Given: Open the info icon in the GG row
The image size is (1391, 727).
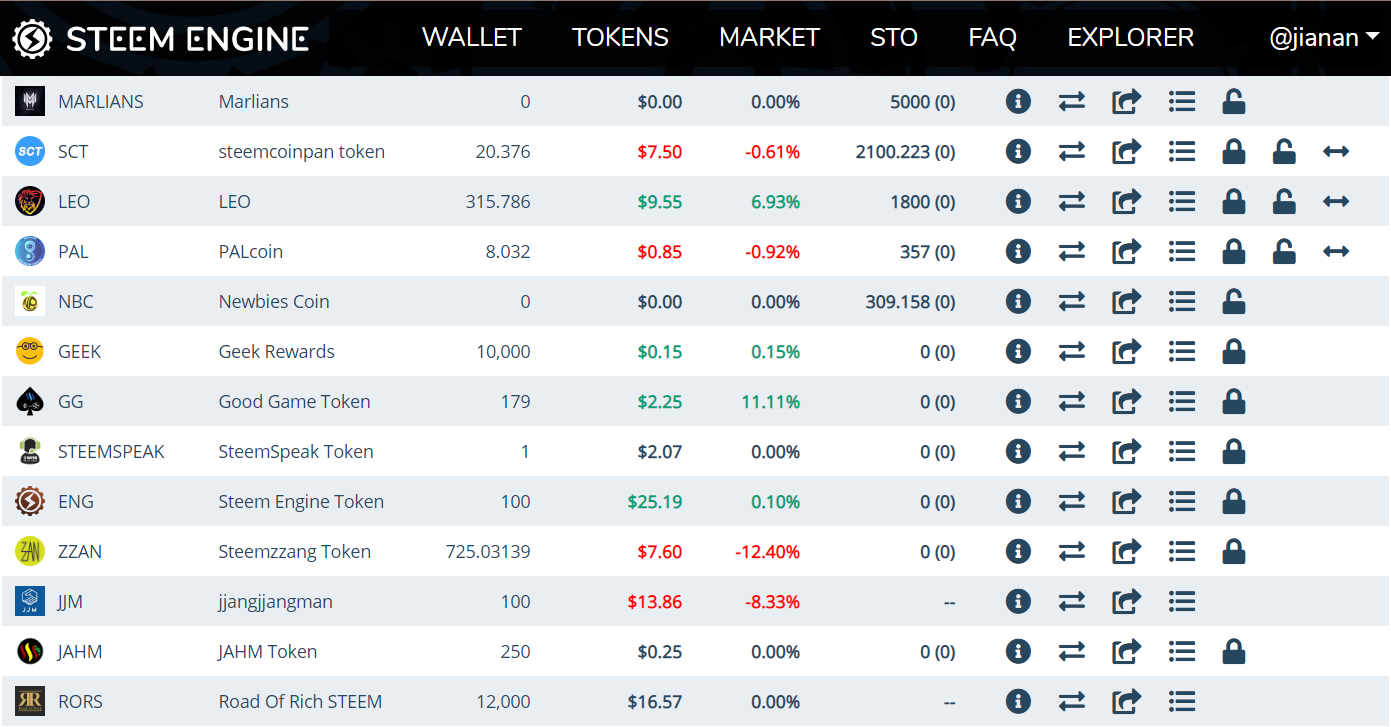Looking at the screenshot, I should tap(1018, 401).
